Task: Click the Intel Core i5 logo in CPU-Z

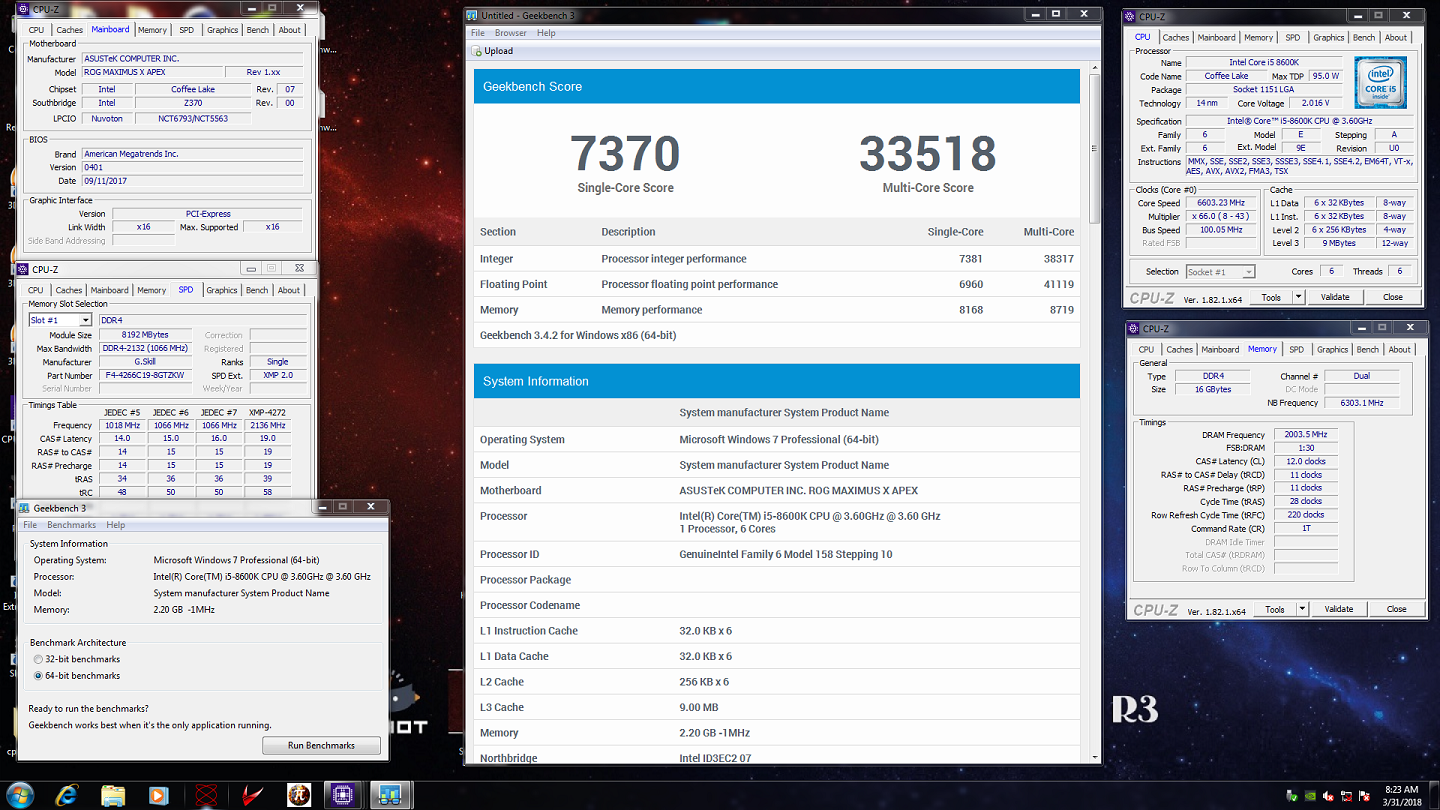Action: pyautogui.click(x=1381, y=82)
